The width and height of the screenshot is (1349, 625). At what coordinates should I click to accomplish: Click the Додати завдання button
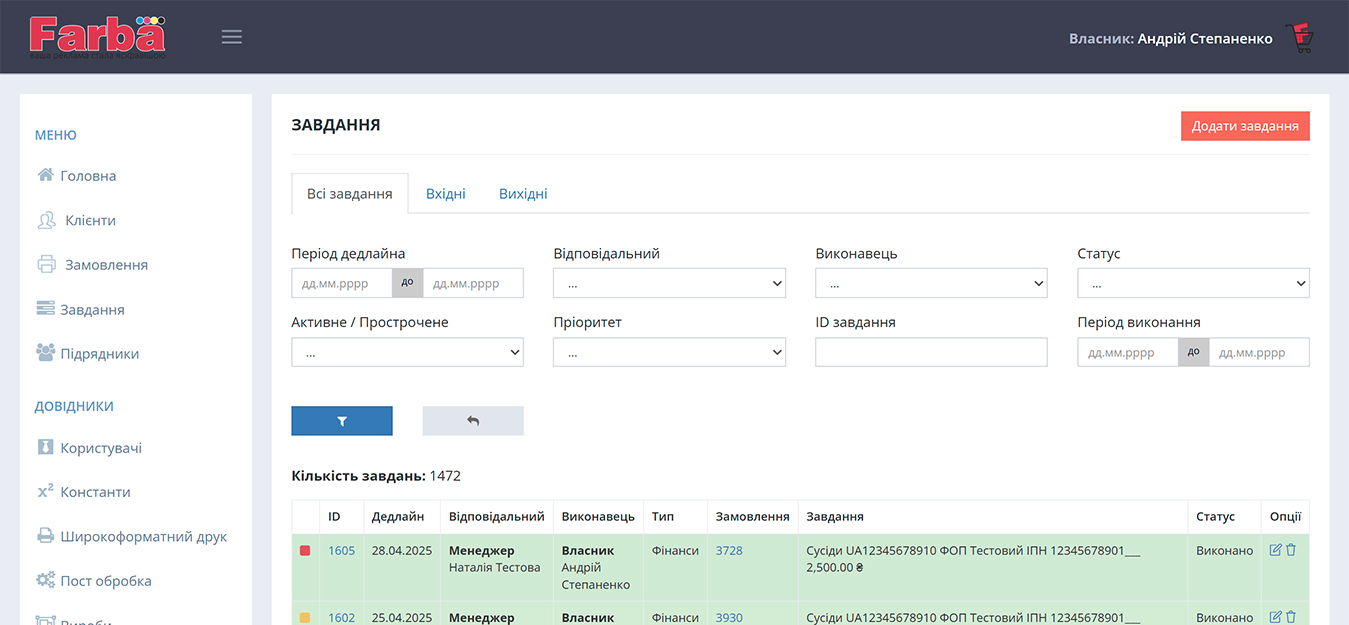tap(1245, 126)
